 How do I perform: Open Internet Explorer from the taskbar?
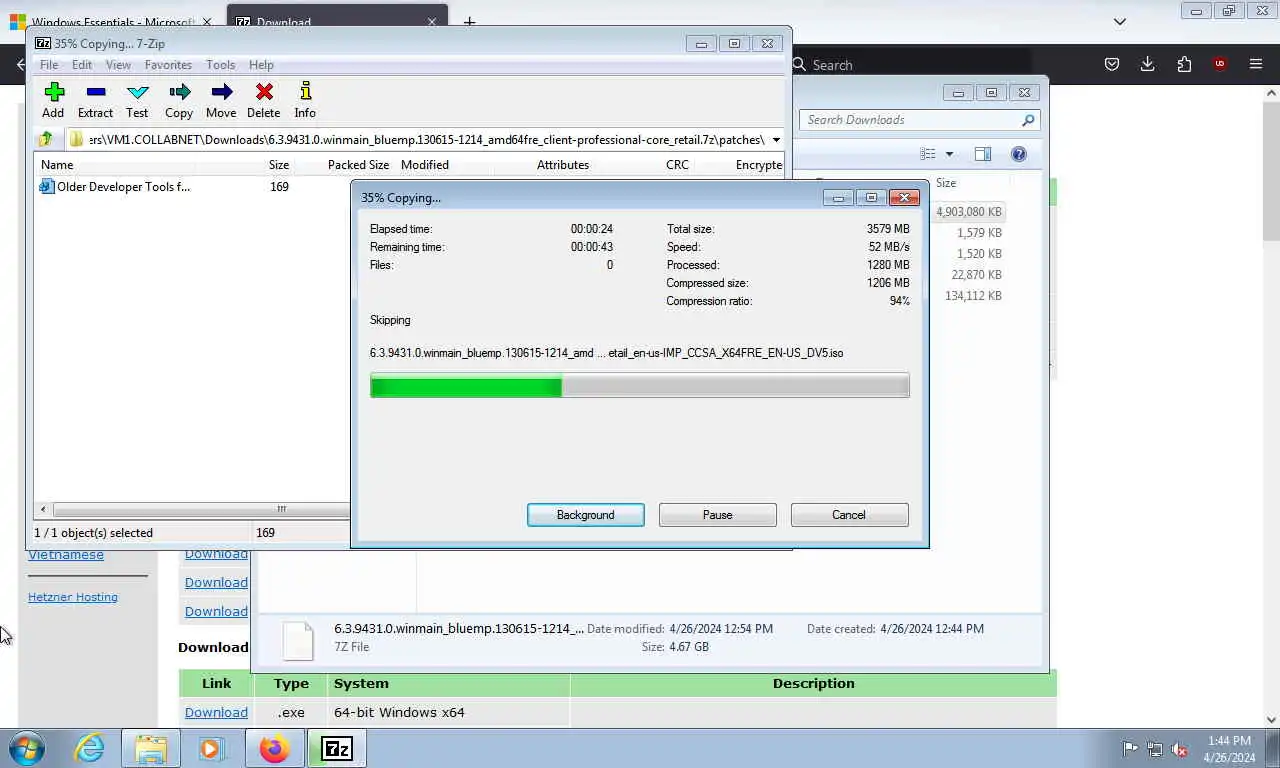click(x=89, y=748)
